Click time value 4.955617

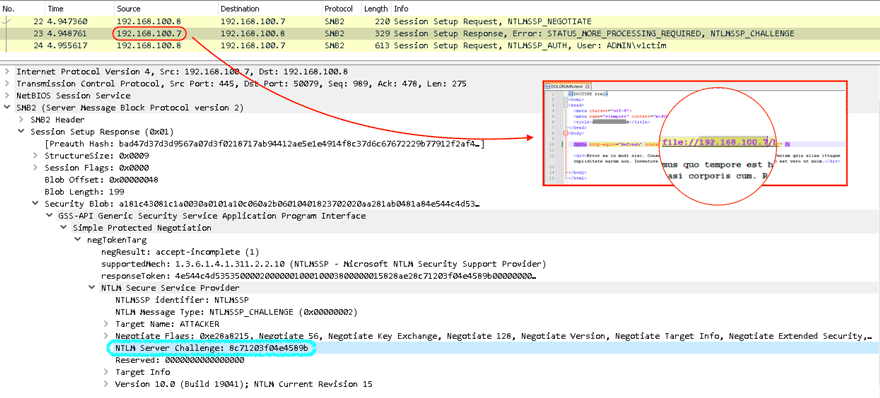pyautogui.click(x=68, y=45)
